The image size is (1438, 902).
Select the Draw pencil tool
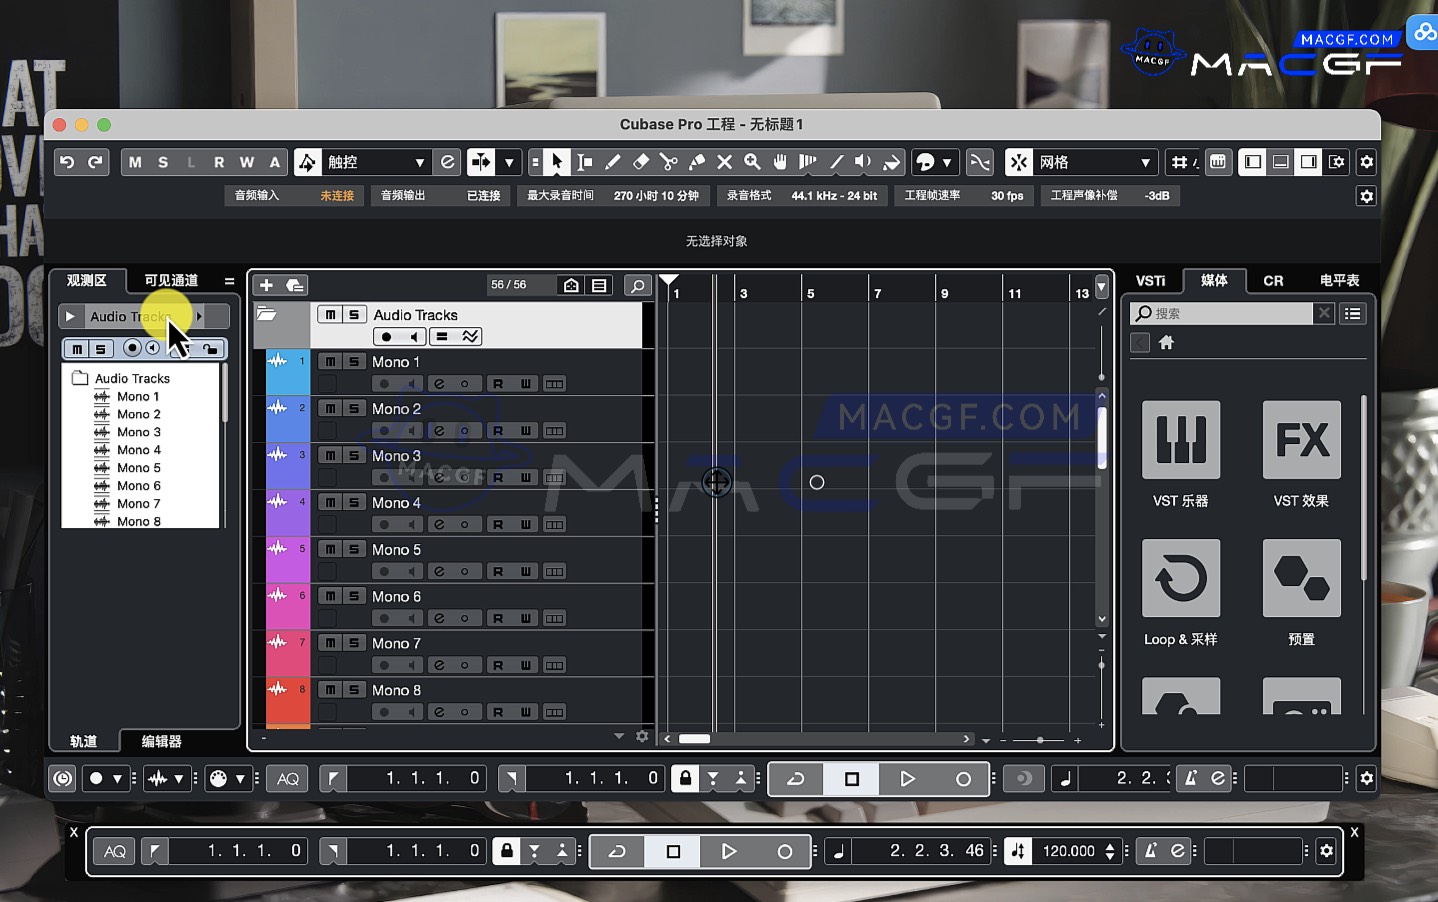pyautogui.click(x=613, y=162)
